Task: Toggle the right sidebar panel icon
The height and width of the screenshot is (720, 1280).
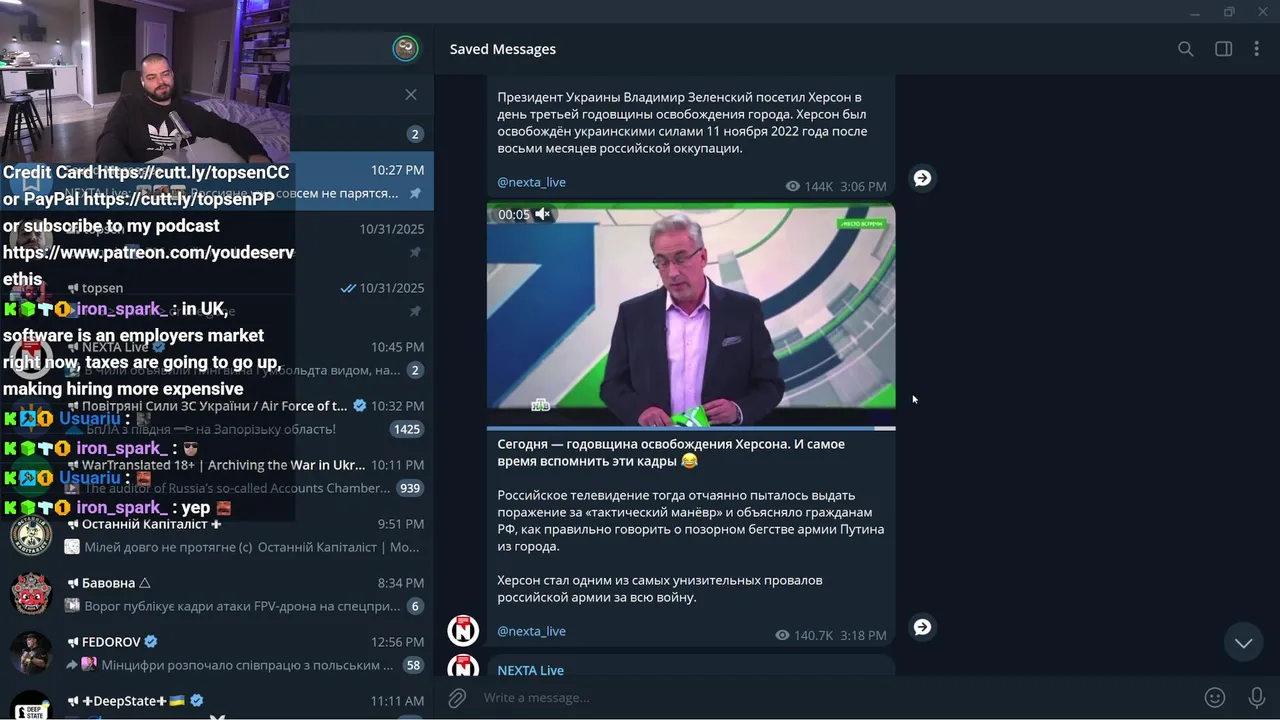Action: click(x=1223, y=49)
